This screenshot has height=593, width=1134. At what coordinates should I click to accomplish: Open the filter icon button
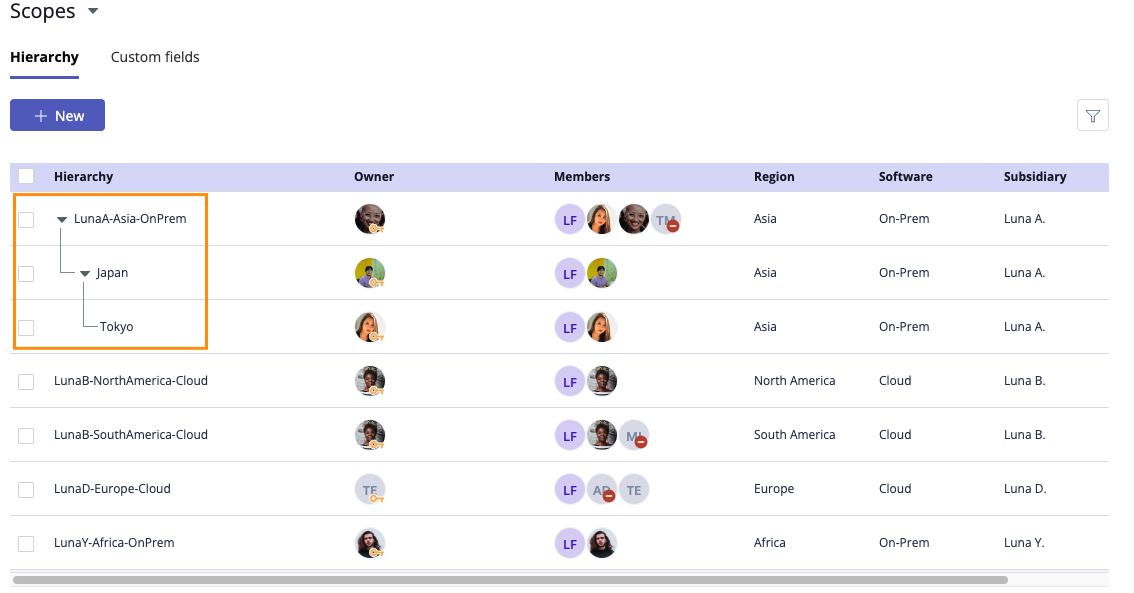(1092, 116)
